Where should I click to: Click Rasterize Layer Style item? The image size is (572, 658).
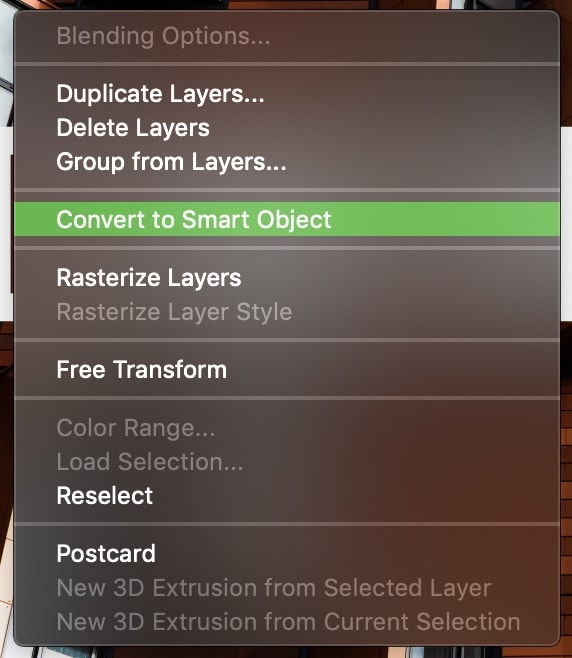pyautogui.click(x=287, y=311)
